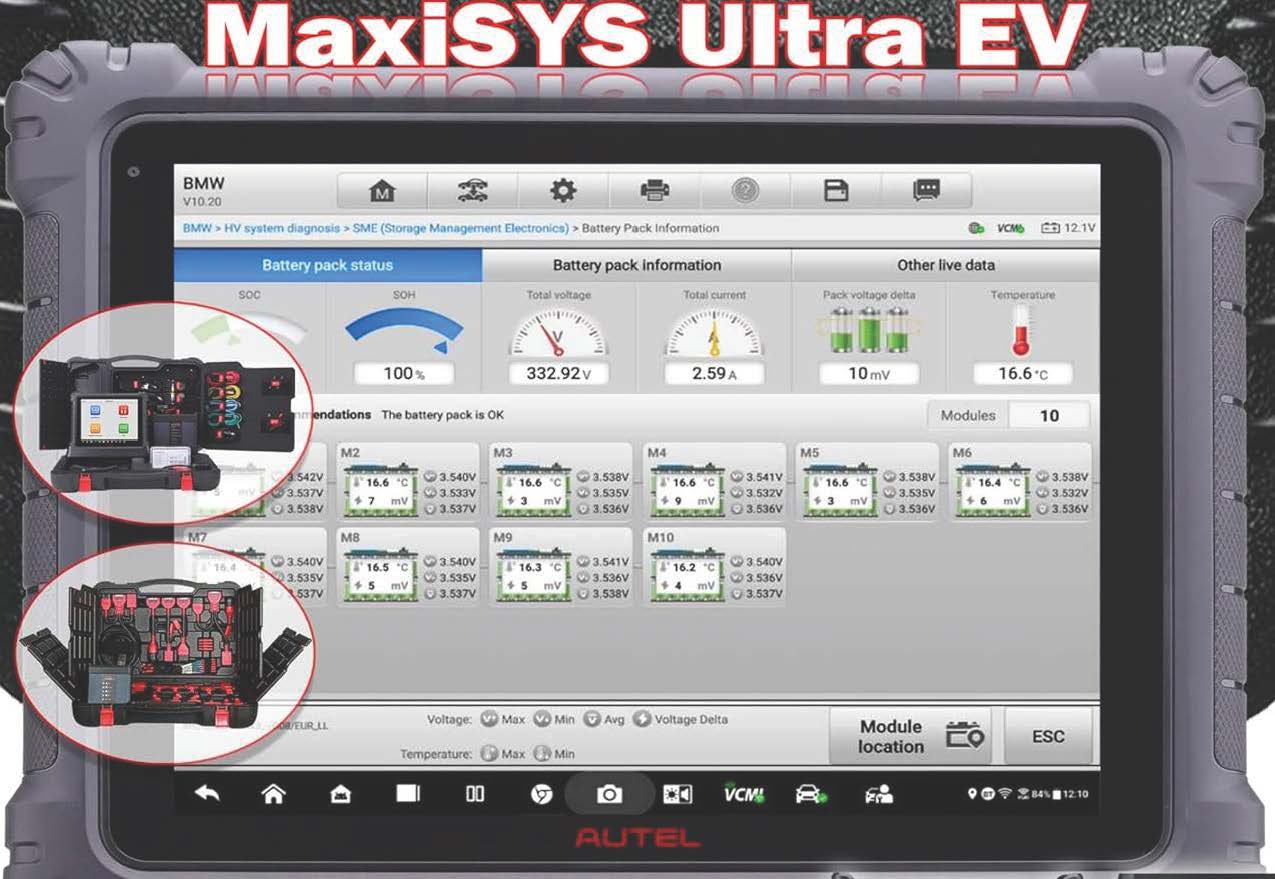Switch to the Battery pack status tab
Viewport: 1275px width, 879px height.
pyautogui.click(x=327, y=265)
